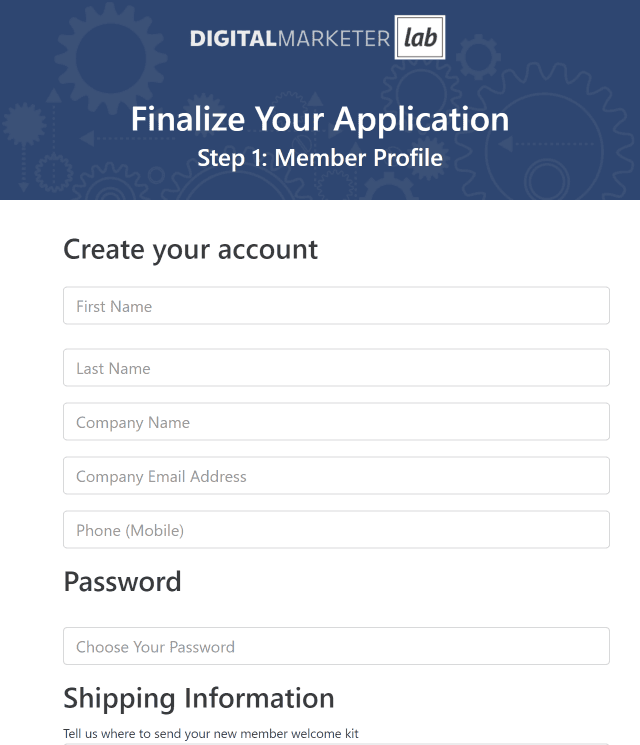This screenshot has height=745, width=640.
Task: Focus the First Name field
Action: point(336,306)
